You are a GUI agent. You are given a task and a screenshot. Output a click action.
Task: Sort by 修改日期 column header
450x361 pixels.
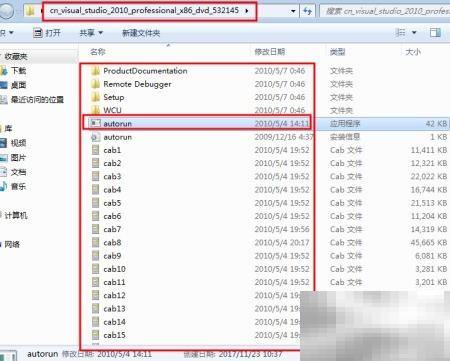tap(270, 52)
